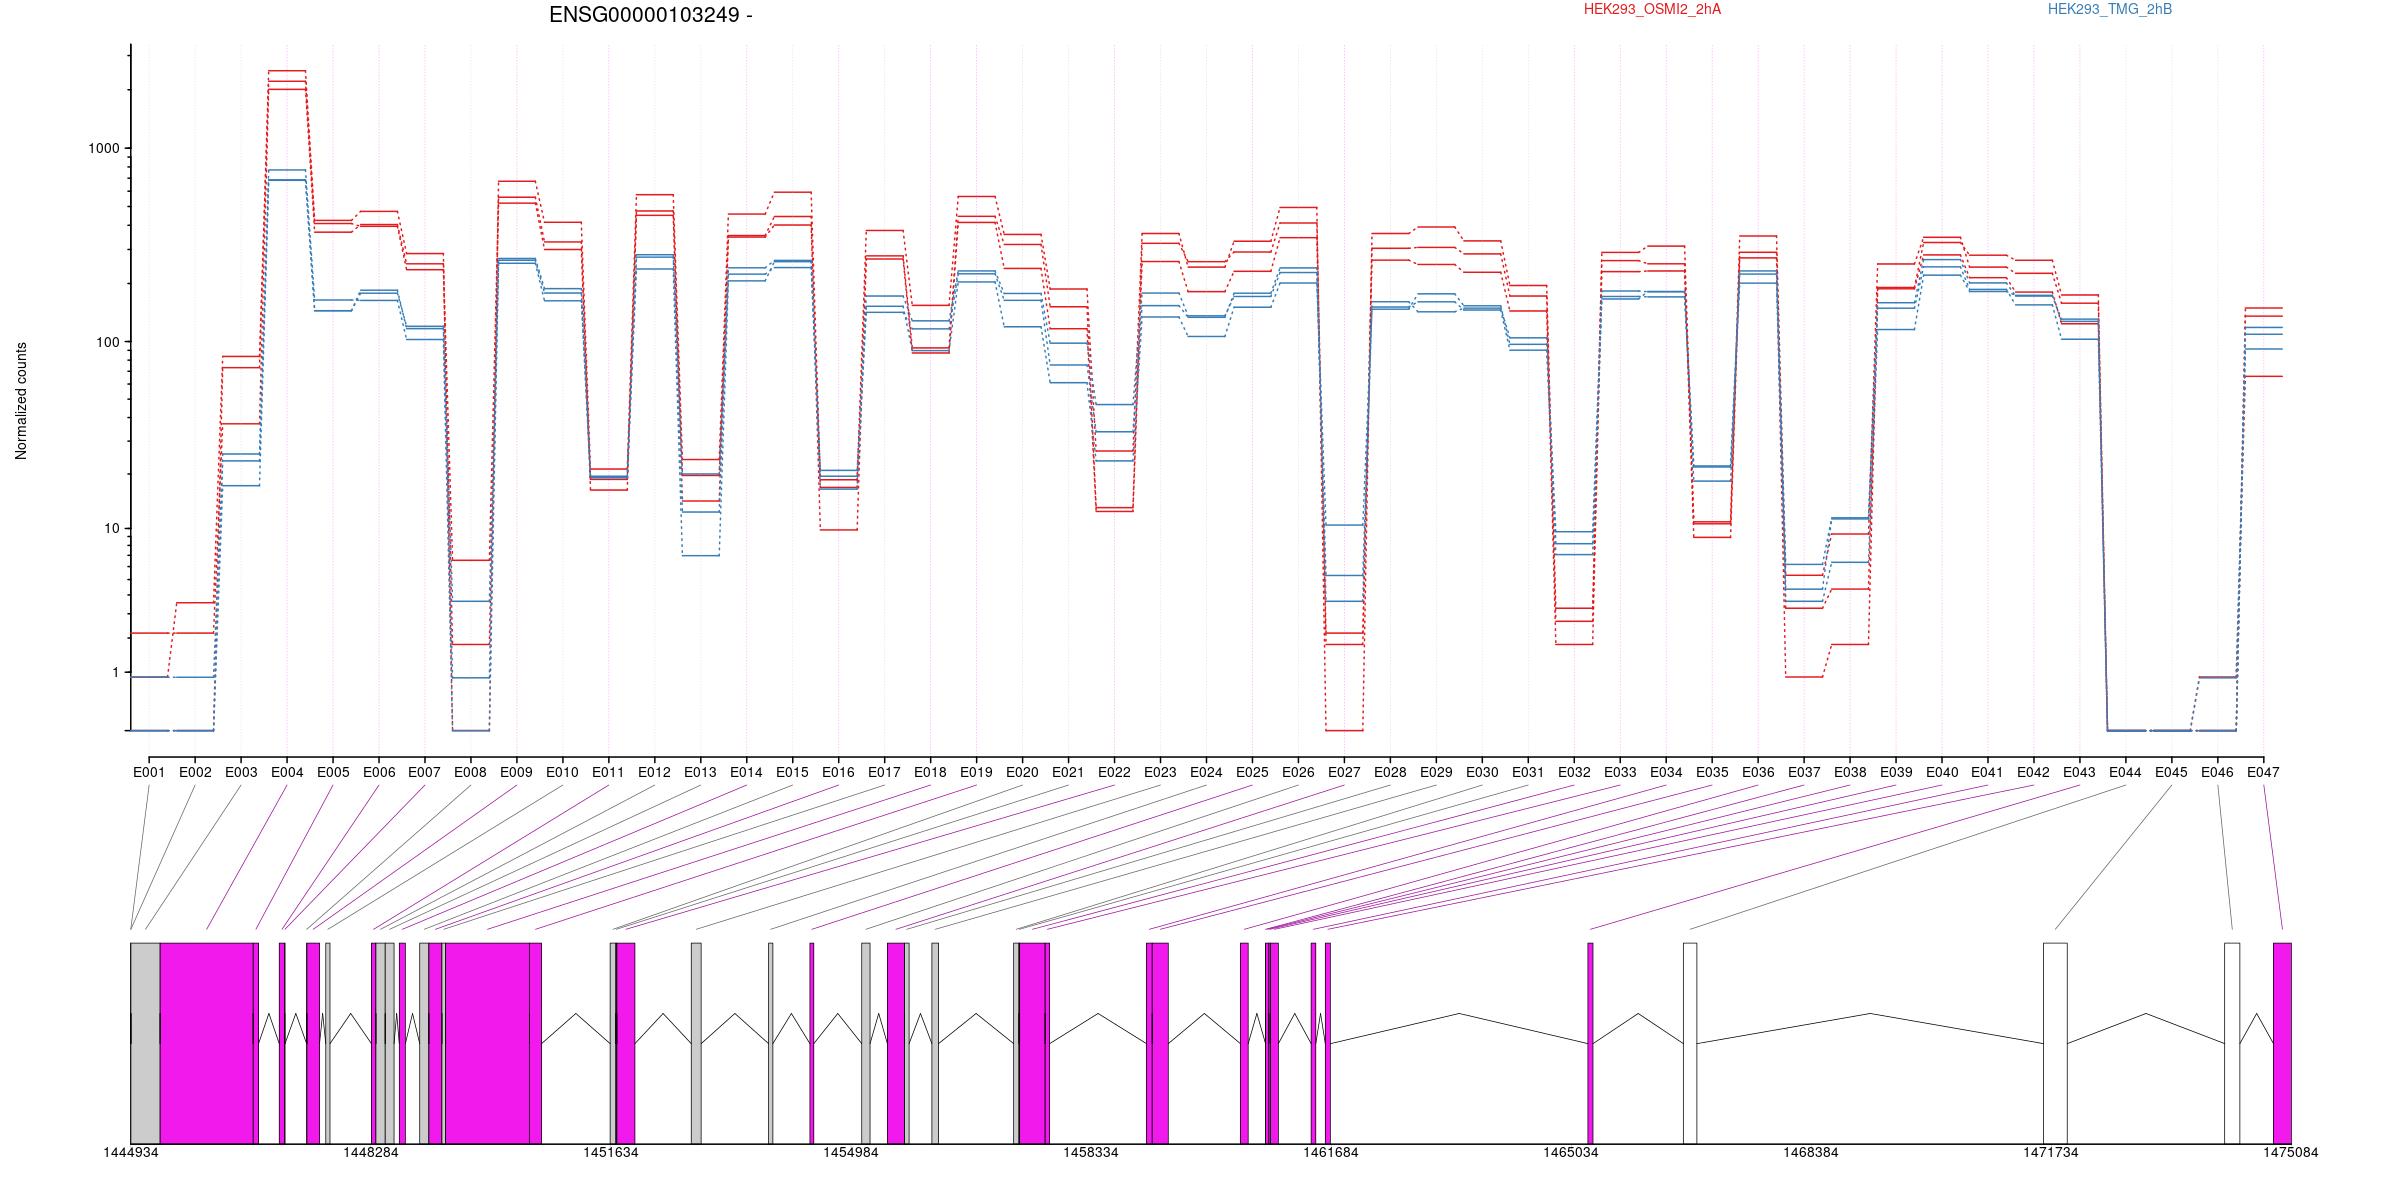
Task: Click exon label E003
Action: coord(241,772)
